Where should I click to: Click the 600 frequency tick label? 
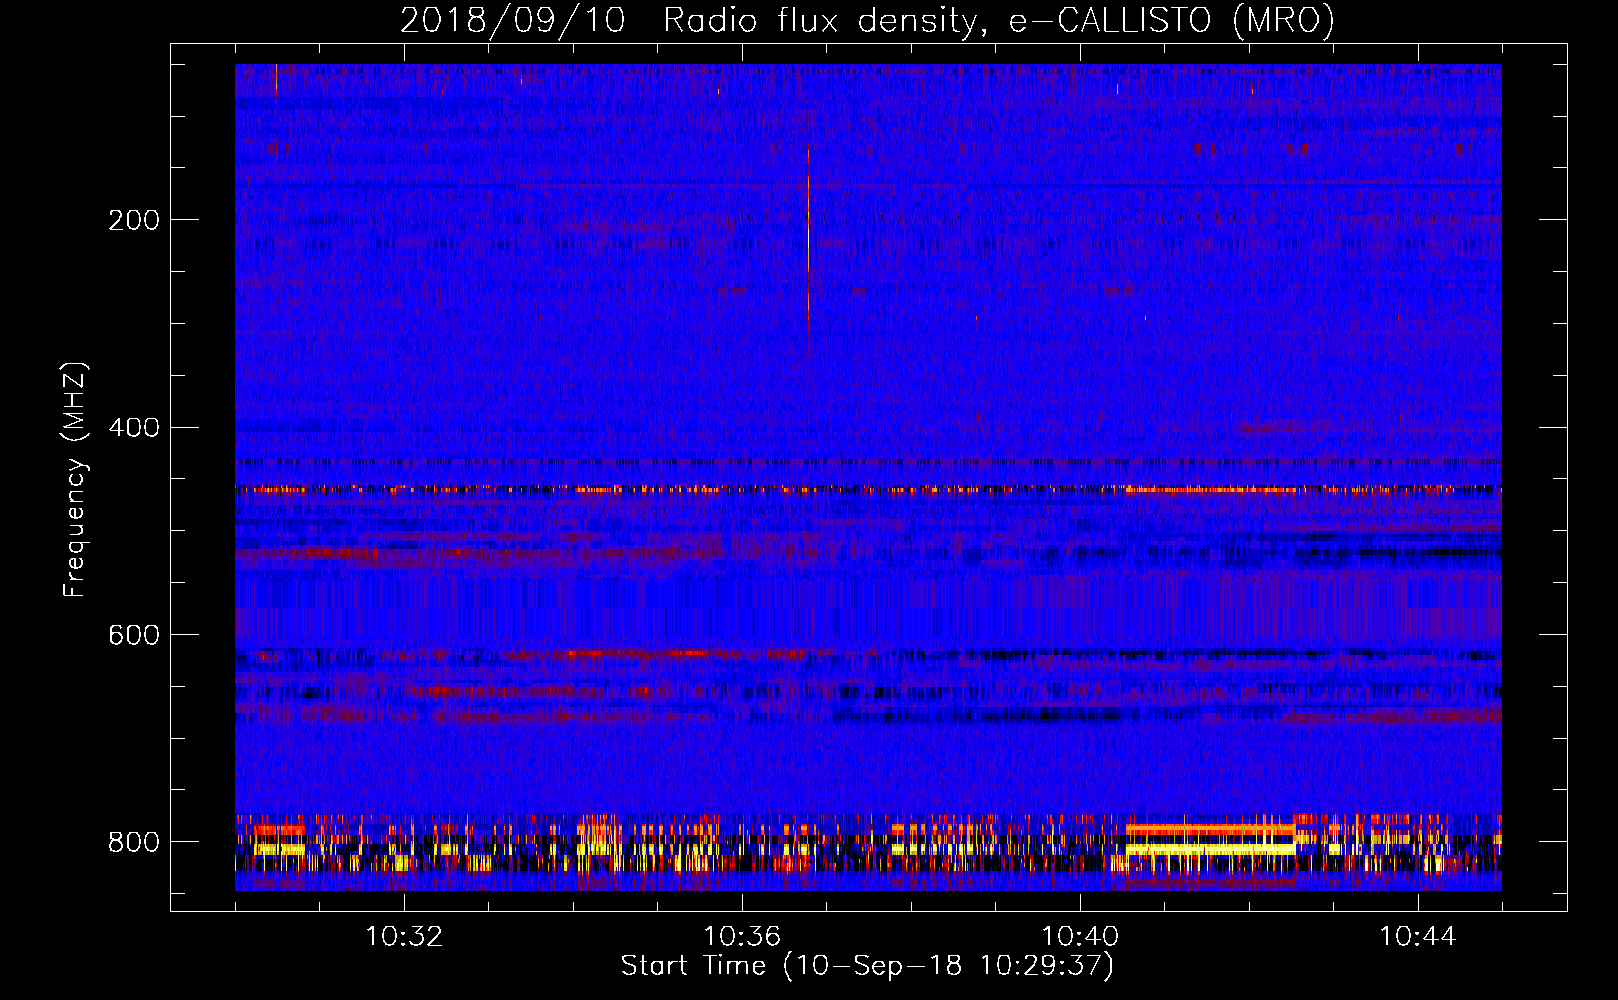click(x=134, y=635)
